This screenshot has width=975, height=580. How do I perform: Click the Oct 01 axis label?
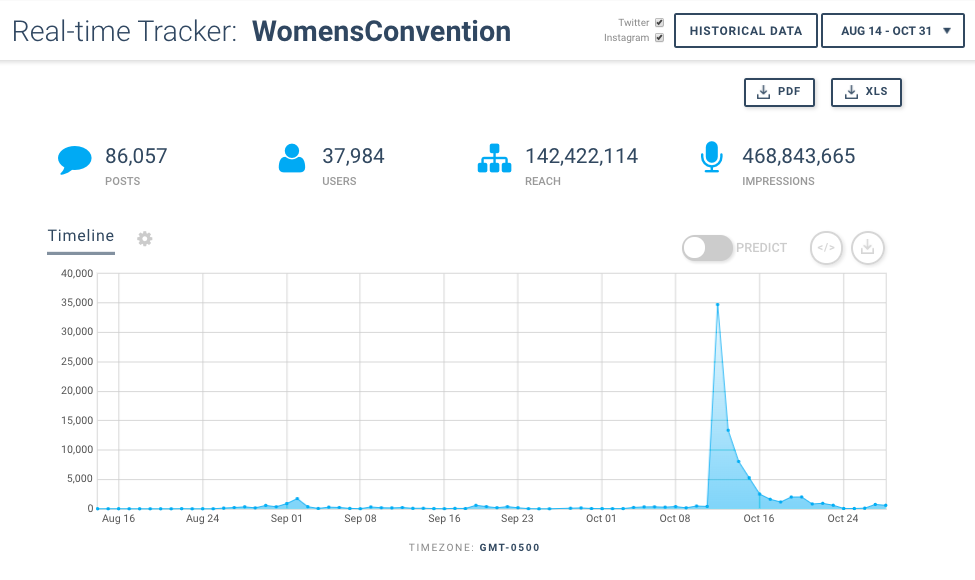coord(601,518)
